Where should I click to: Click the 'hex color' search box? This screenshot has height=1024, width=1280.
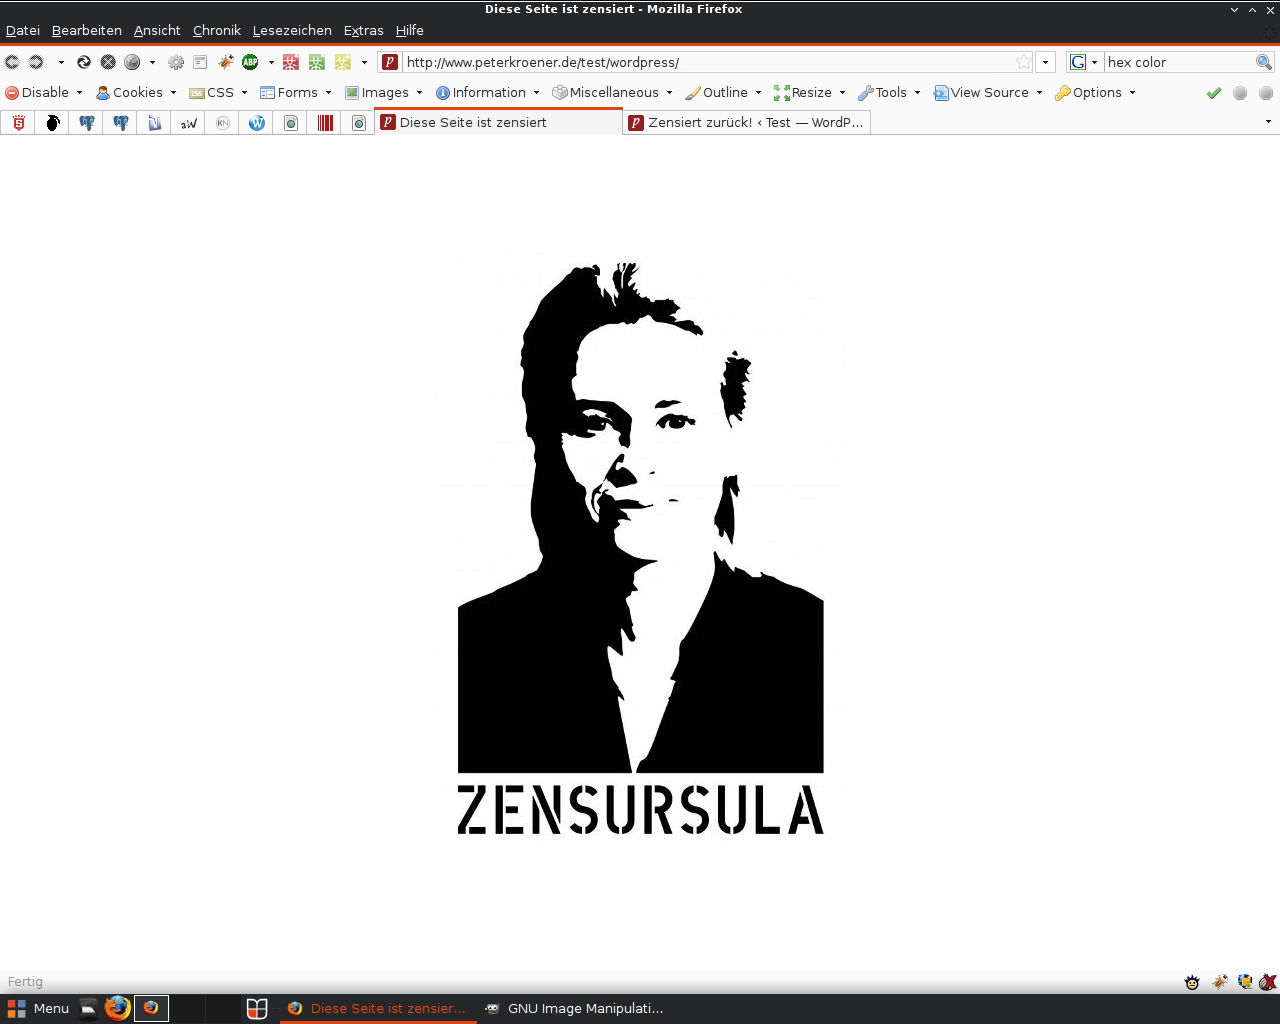point(1179,62)
